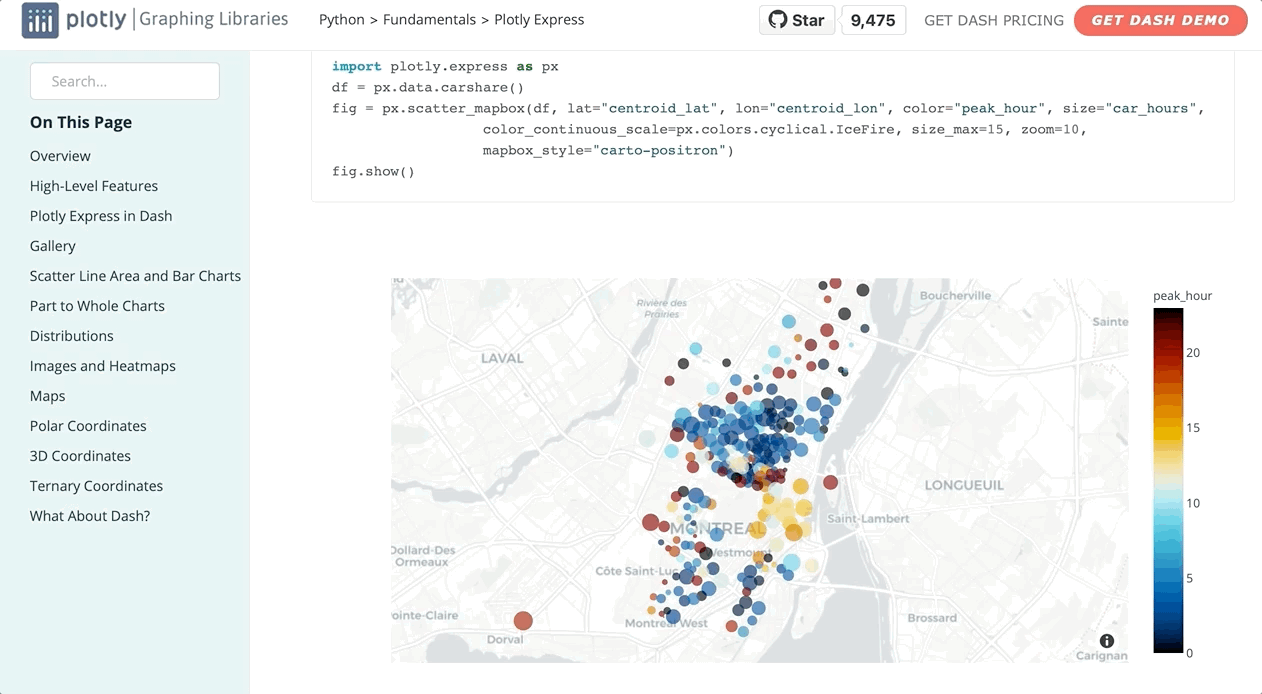This screenshot has width=1262, height=694.
Task: Click the large red marker near Dorval
Action: click(x=523, y=621)
